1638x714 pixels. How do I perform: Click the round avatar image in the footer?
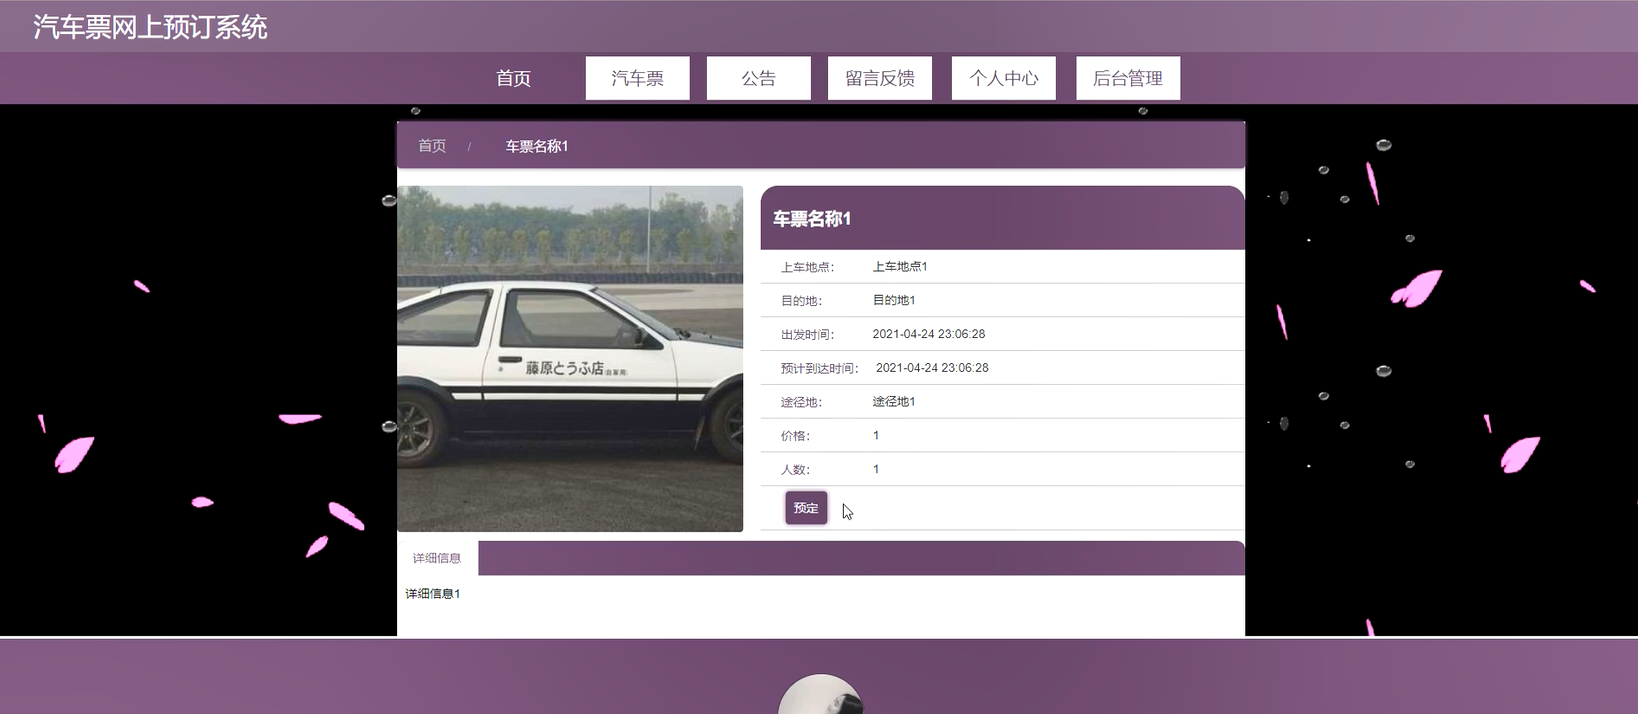[x=820, y=694]
